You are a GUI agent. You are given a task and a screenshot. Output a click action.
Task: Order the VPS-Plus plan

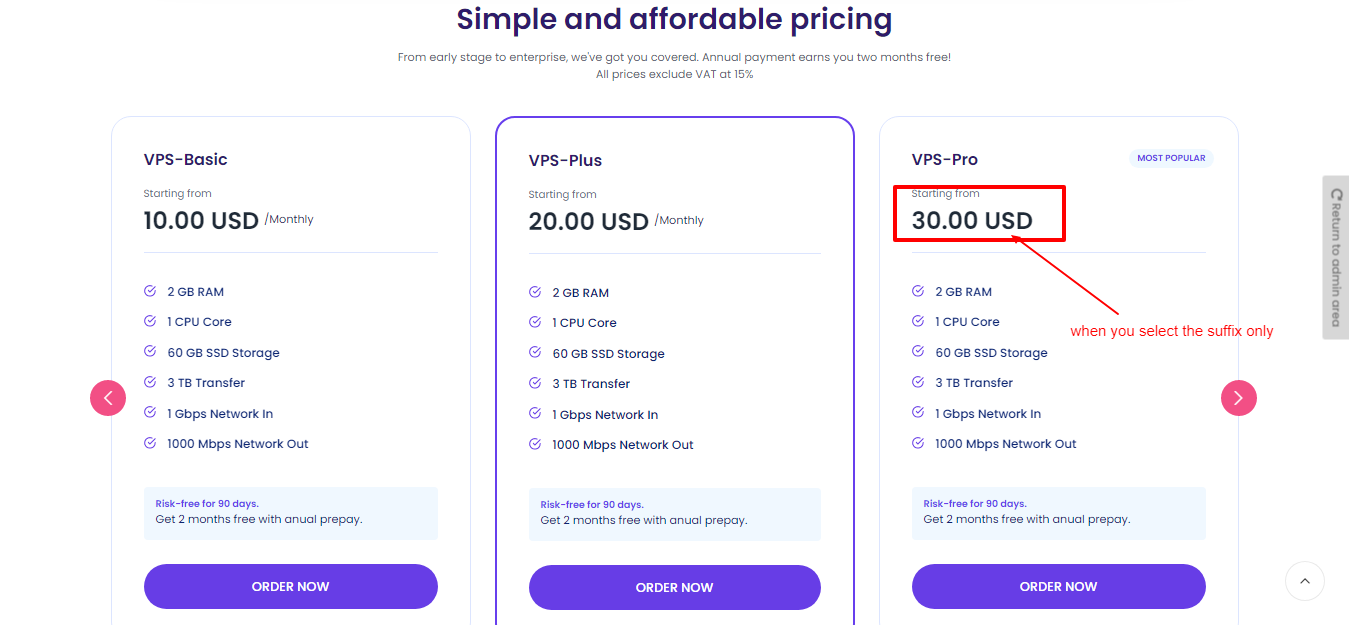click(674, 588)
